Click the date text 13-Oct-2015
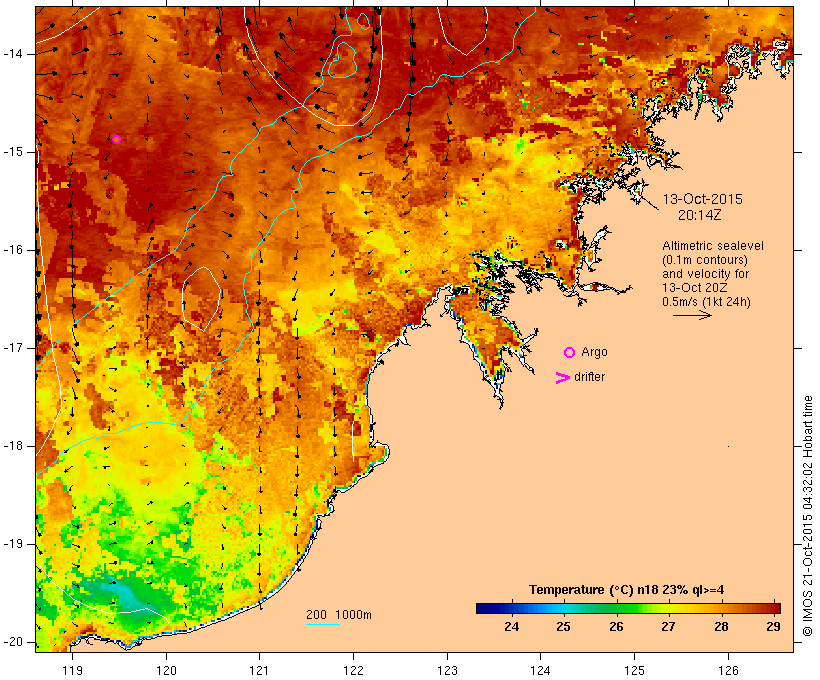Screen dimensions: 820x680 702,199
